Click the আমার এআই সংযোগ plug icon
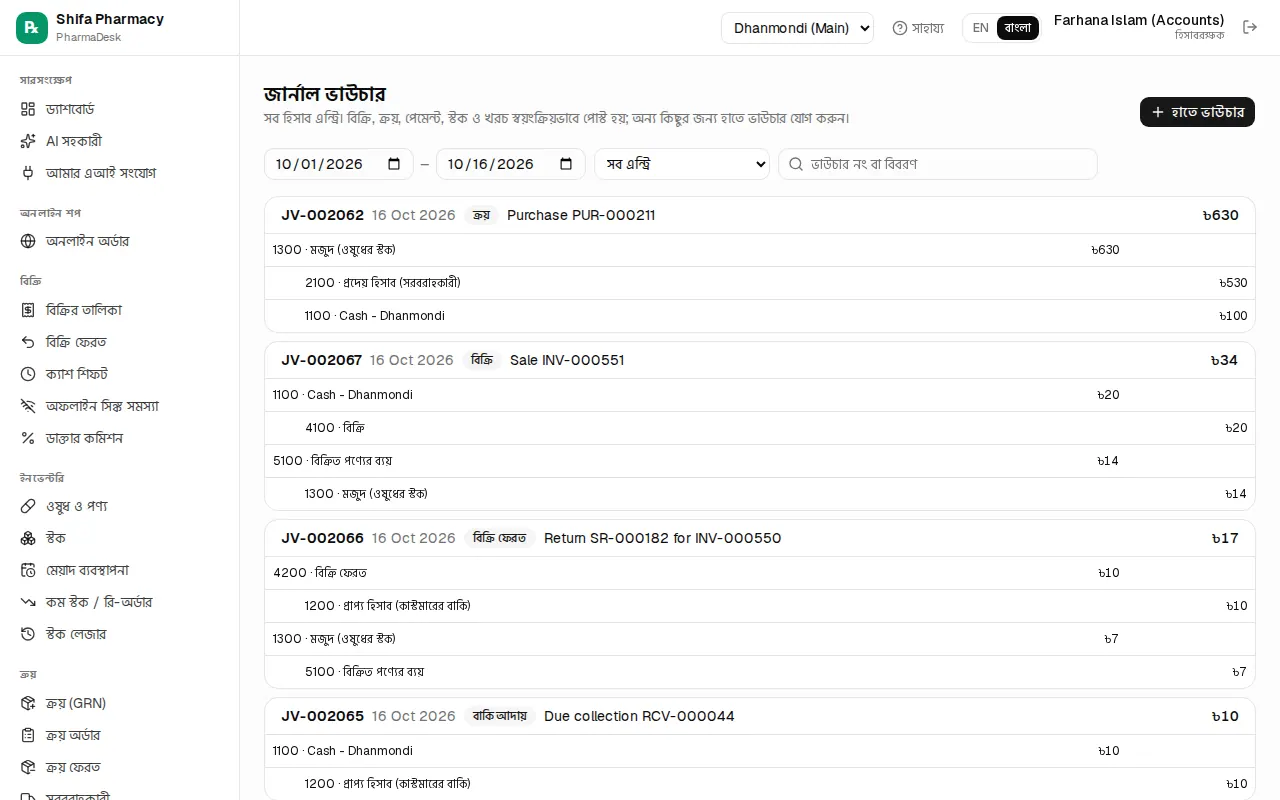The image size is (1280, 800). click(x=28, y=173)
